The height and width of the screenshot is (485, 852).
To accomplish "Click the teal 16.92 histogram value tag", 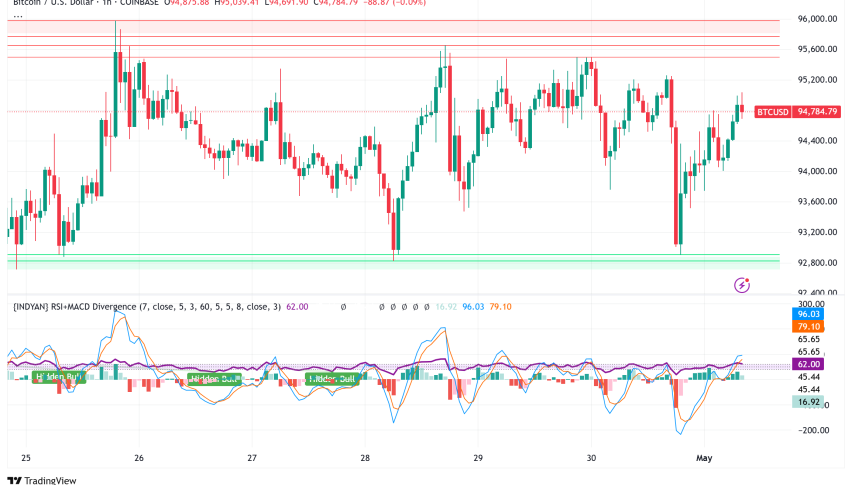I will click(808, 402).
